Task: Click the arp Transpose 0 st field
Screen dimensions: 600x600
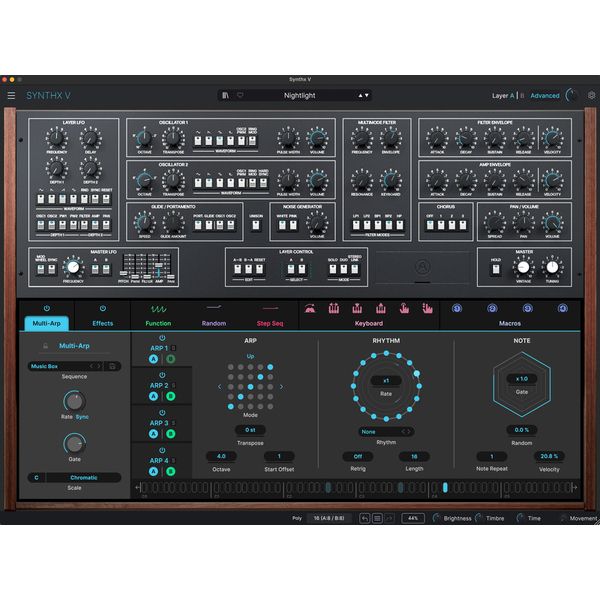Action: click(250, 430)
